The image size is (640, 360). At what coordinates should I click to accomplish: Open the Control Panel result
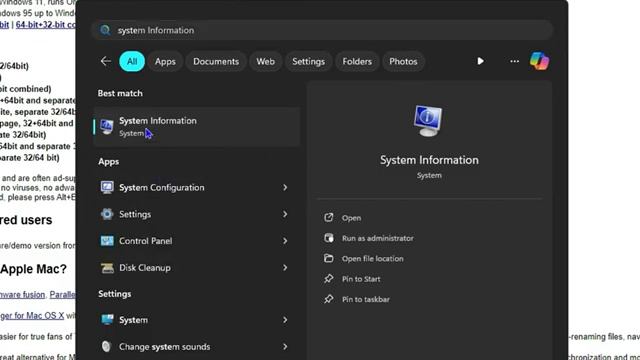pyautogui.click(x=197, y=241)
